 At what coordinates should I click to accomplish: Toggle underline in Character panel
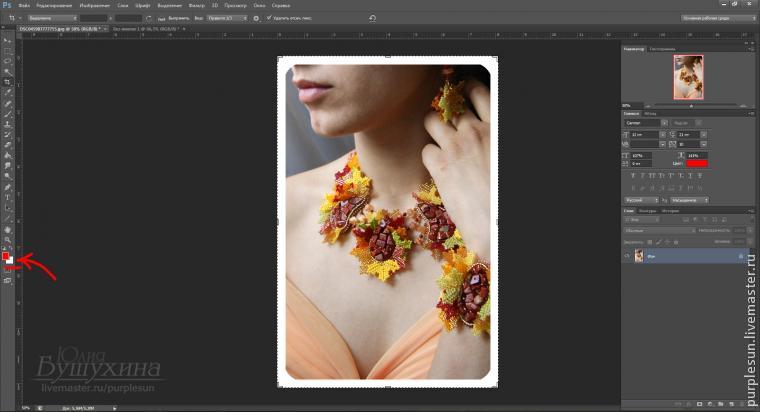pos(691,176)
